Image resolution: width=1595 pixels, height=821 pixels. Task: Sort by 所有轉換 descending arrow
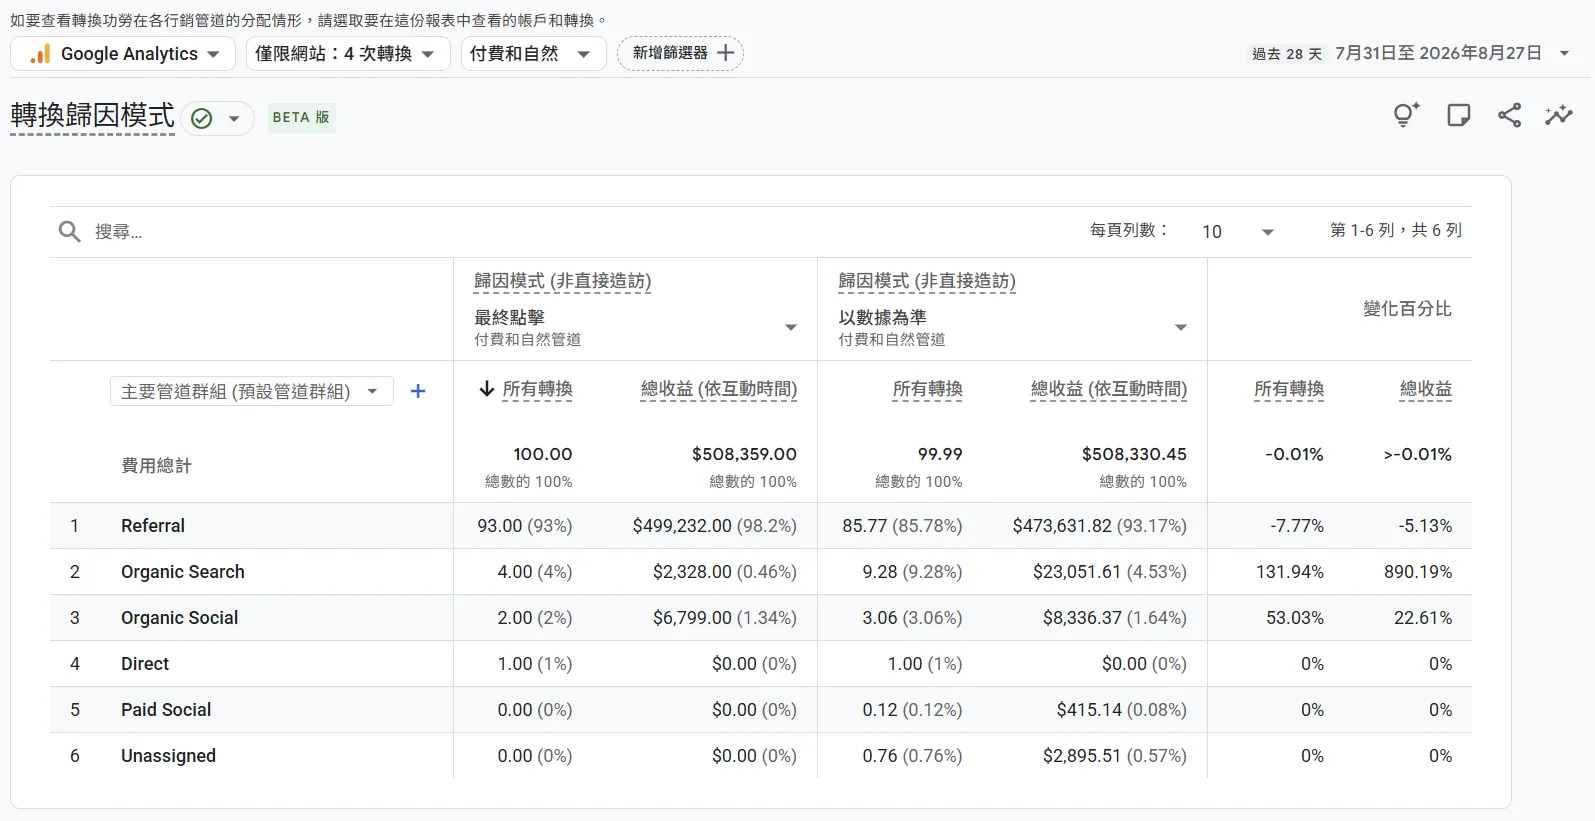point(486,389)
